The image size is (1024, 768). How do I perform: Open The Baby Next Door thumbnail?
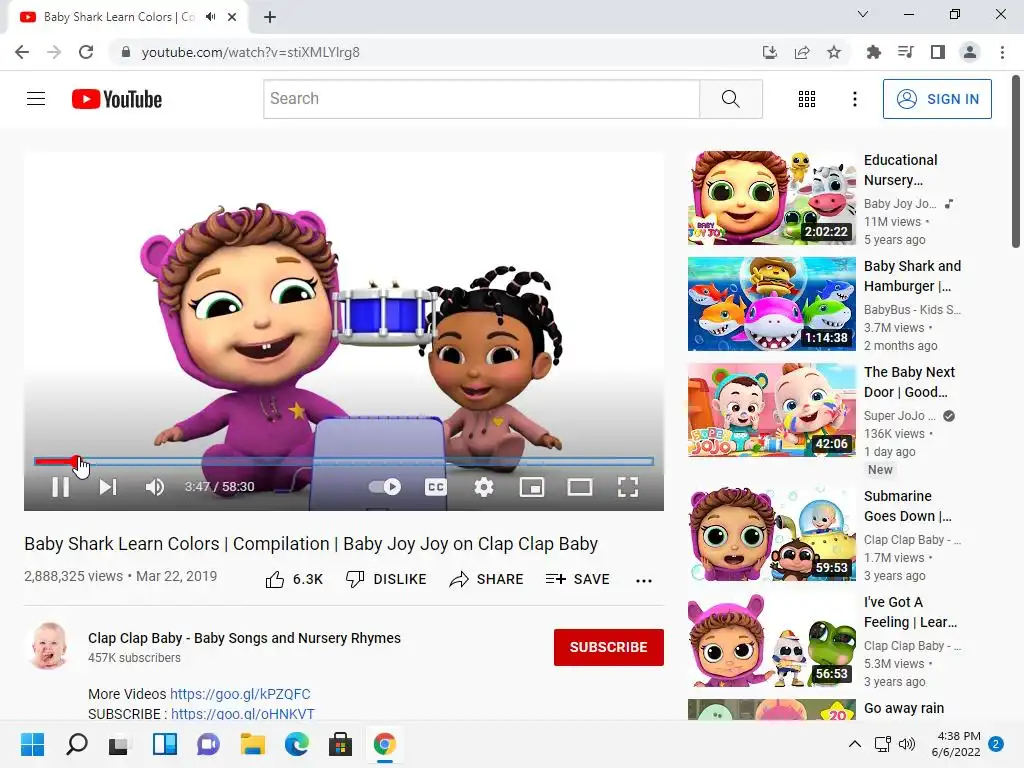(x=771, y=409)
